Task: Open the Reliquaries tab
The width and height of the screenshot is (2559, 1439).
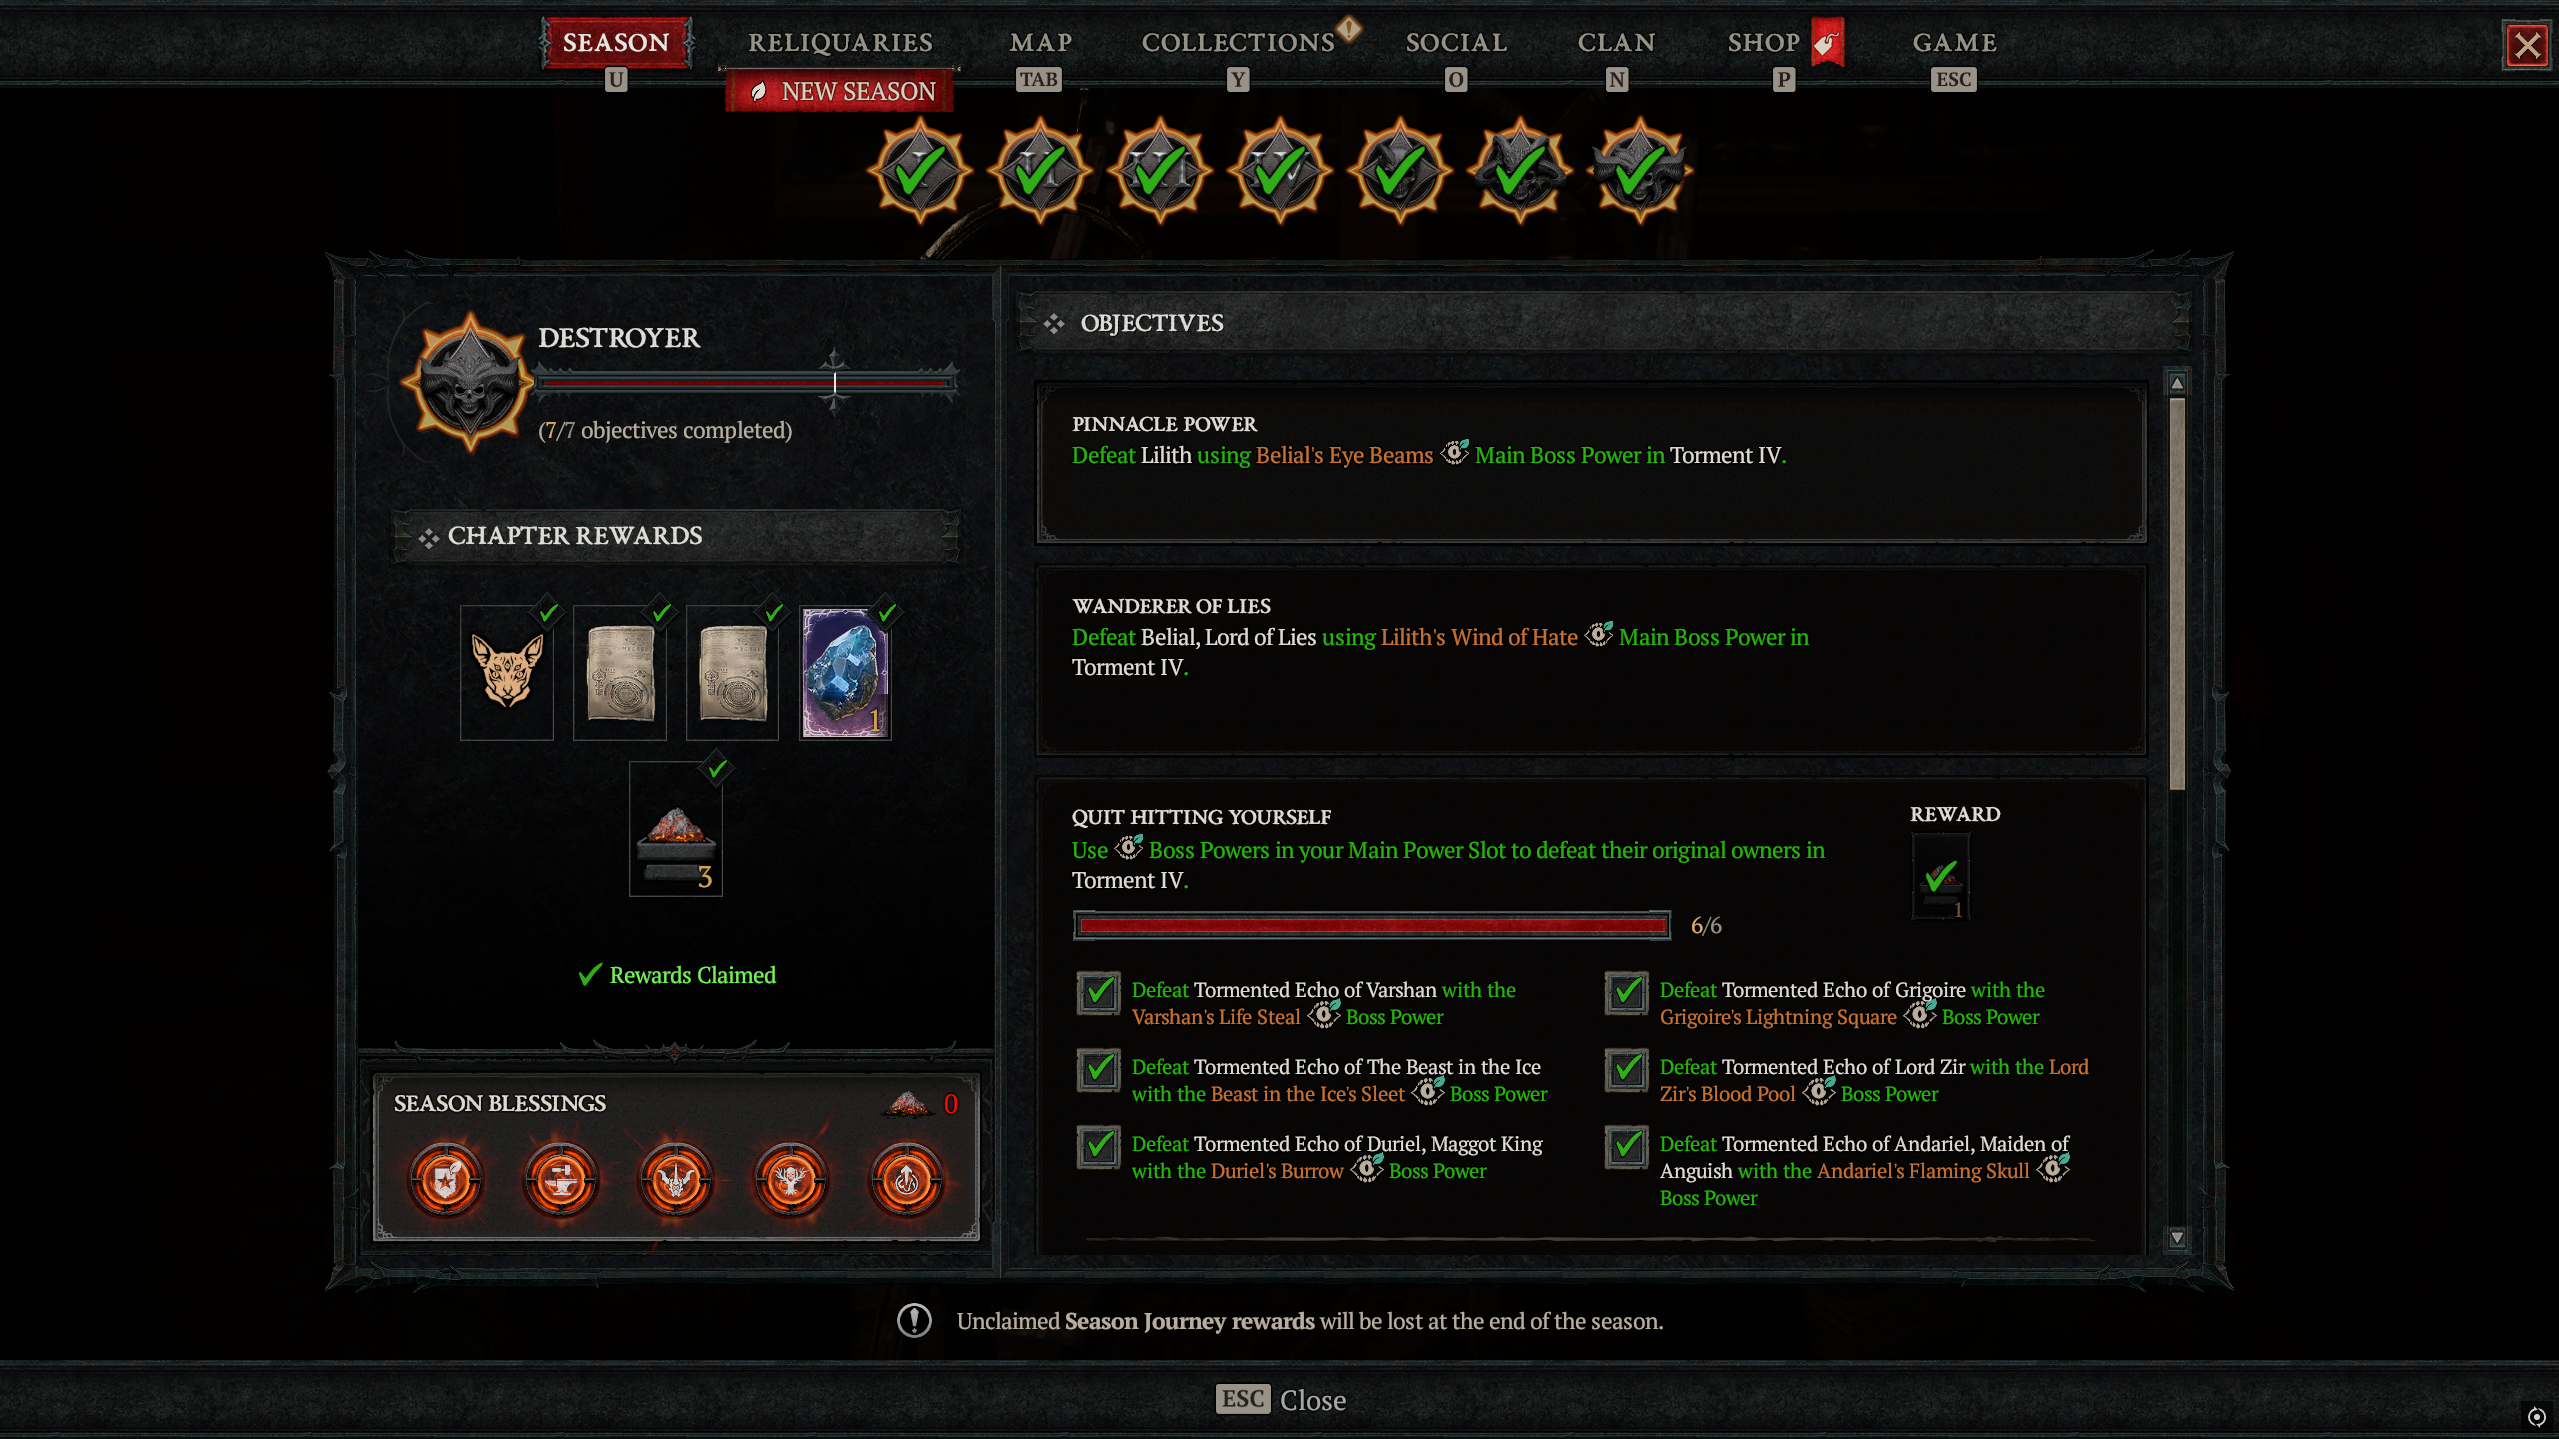Action: coord(840,43)
